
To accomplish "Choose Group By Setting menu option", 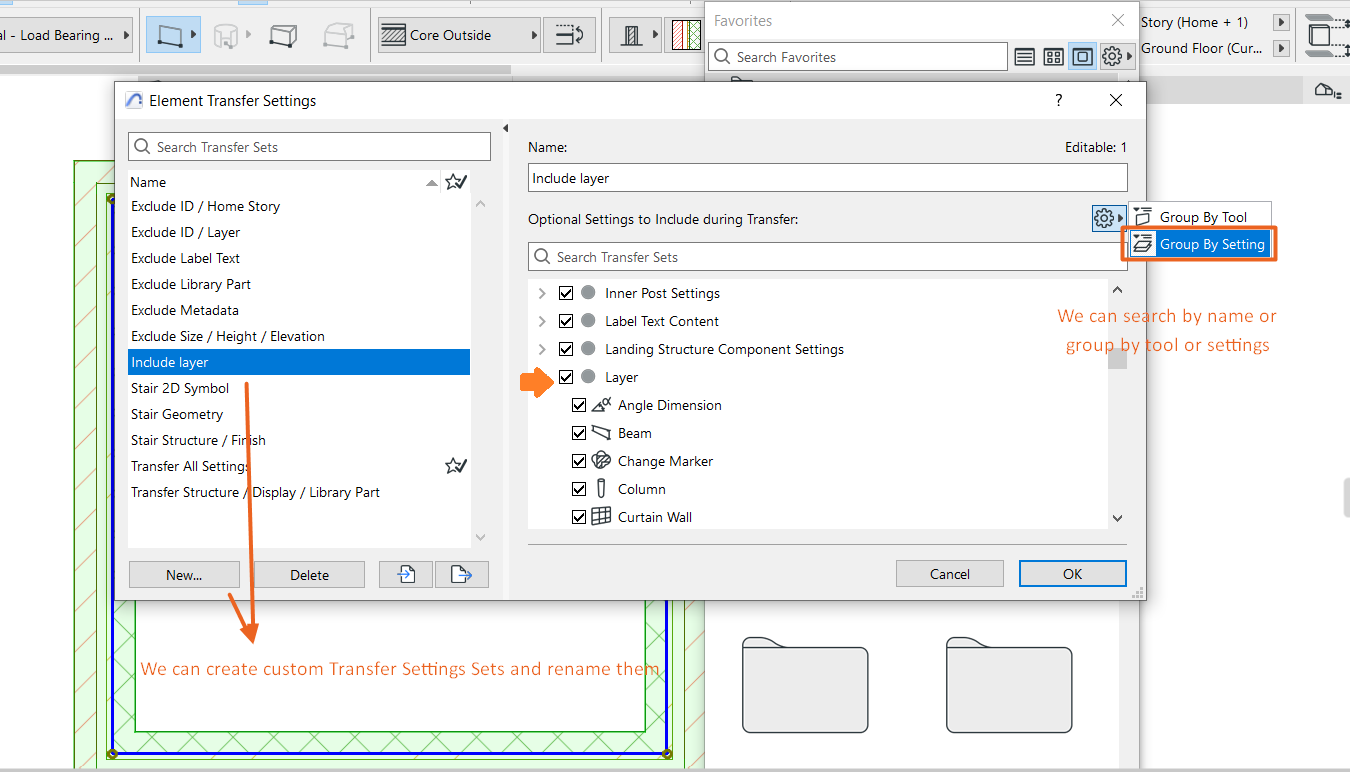I will point(1201,244).
